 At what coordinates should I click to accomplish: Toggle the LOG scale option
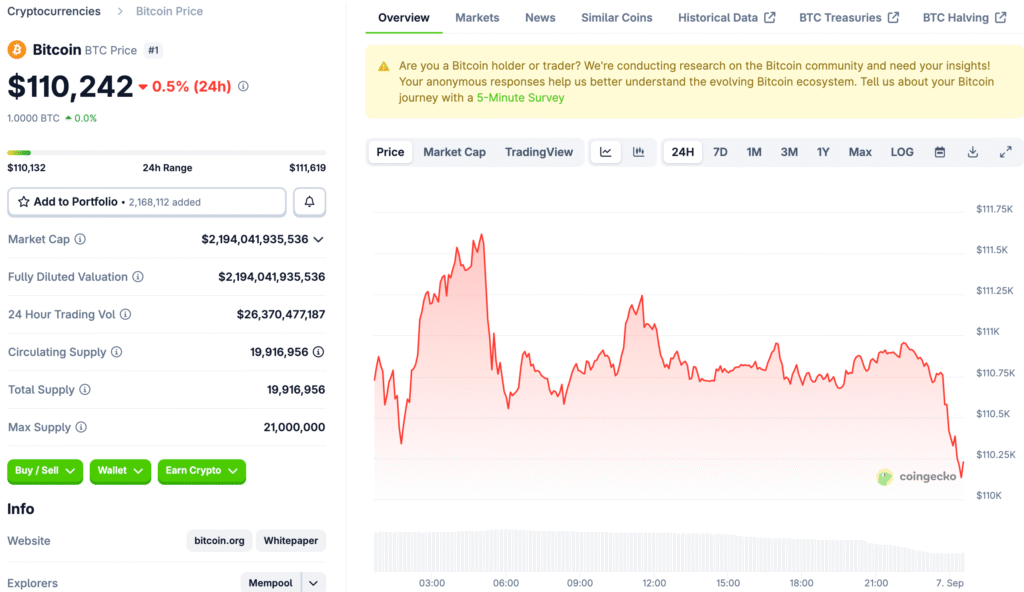point(902,152)
